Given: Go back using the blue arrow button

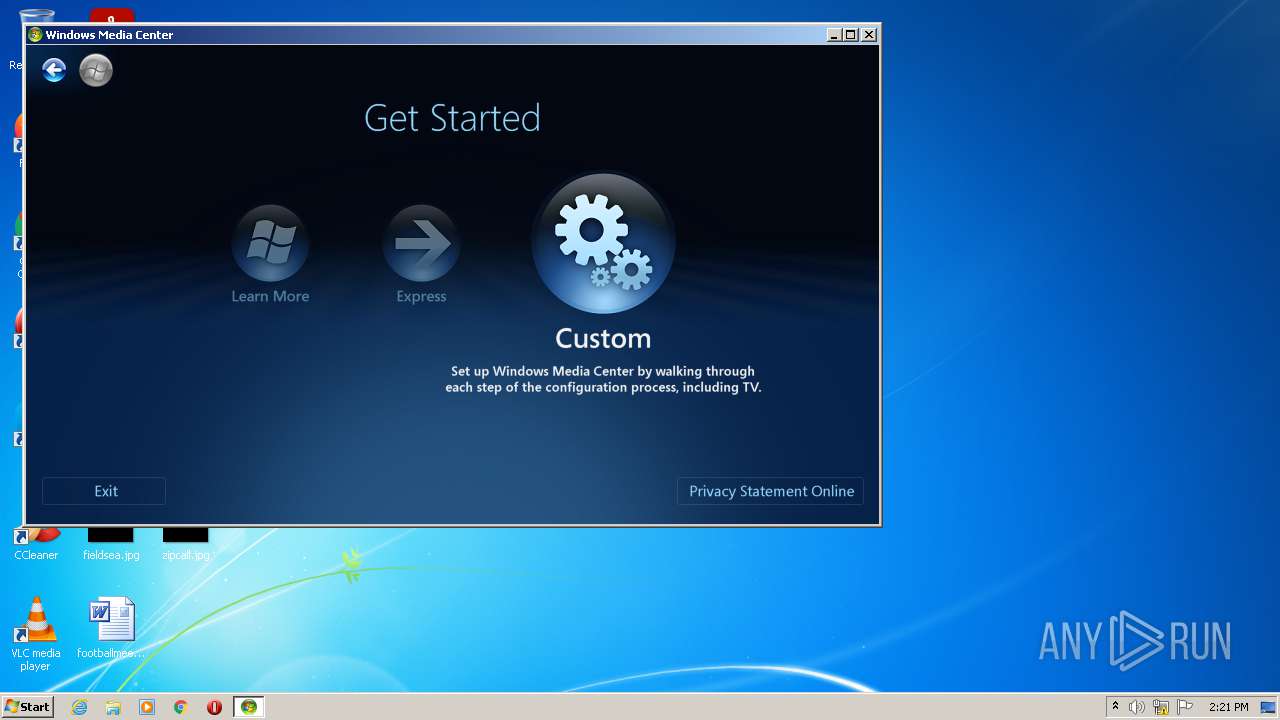Looking at the screenshot, I should coord(54,70).
